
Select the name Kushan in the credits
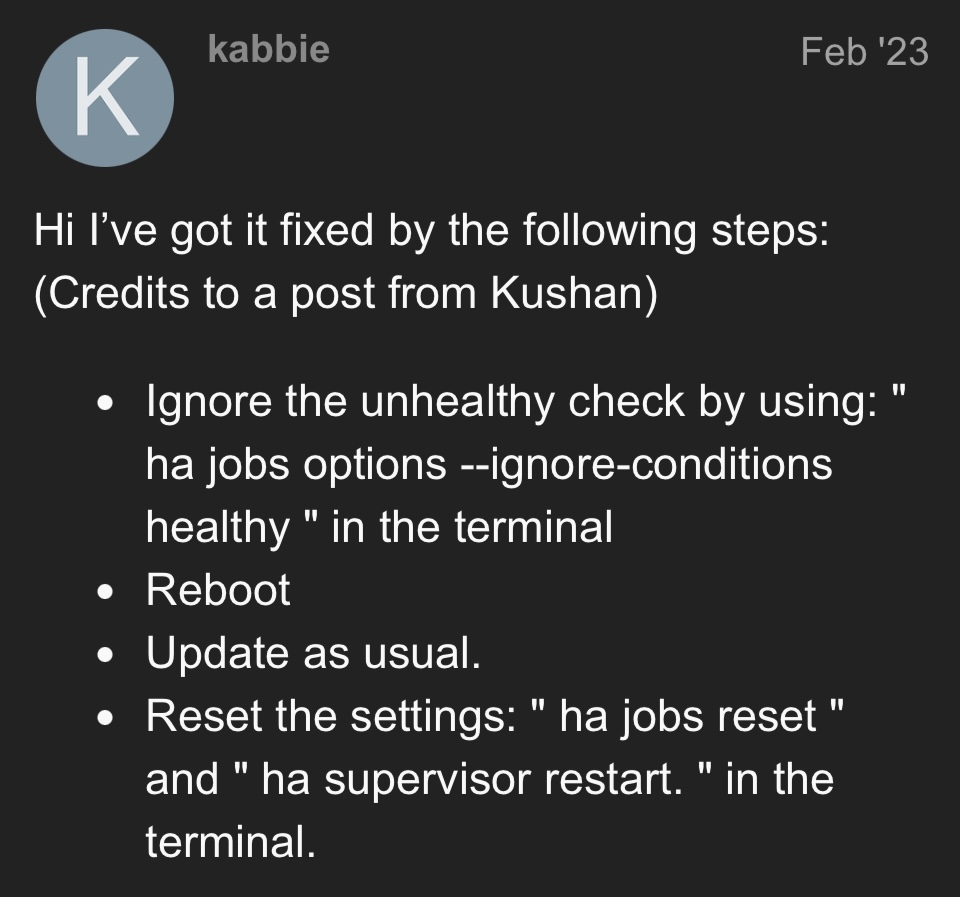pyautogui.click(x=568, y=293)
